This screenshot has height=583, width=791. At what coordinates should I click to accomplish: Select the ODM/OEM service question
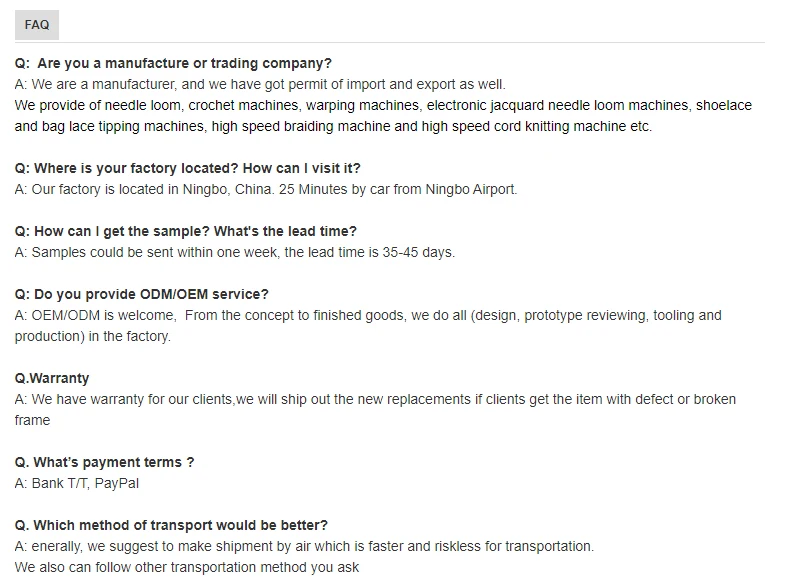(x=141, y=294)
